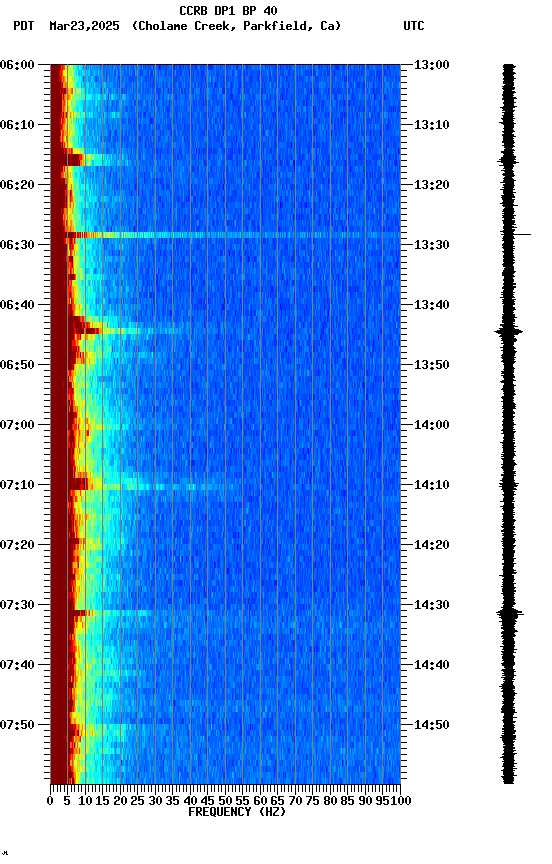This screenshot has width=552, height=864.
Task: Click the 07:50 PDT time label
Action: [x=17, y=725]
